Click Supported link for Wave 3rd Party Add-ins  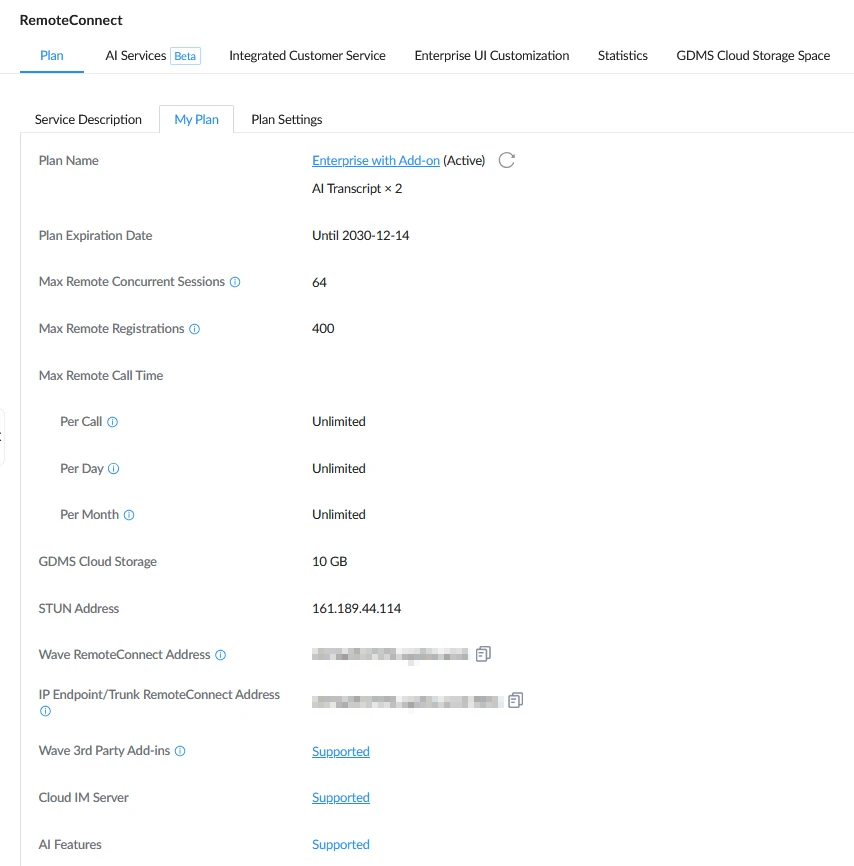click(x=341, y=752)
